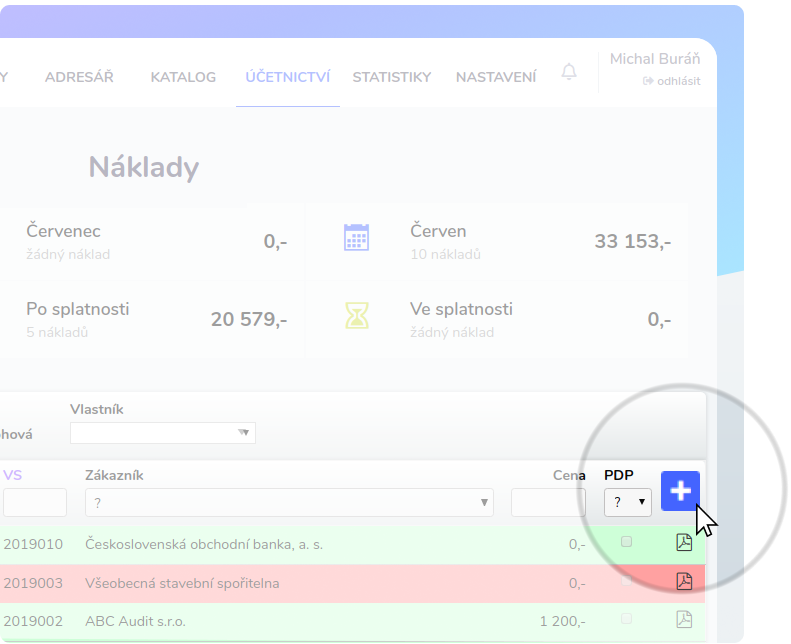Click user name Michal Buráň
Viewport: 791px width, 644px height.
click(x=655, y=59)
